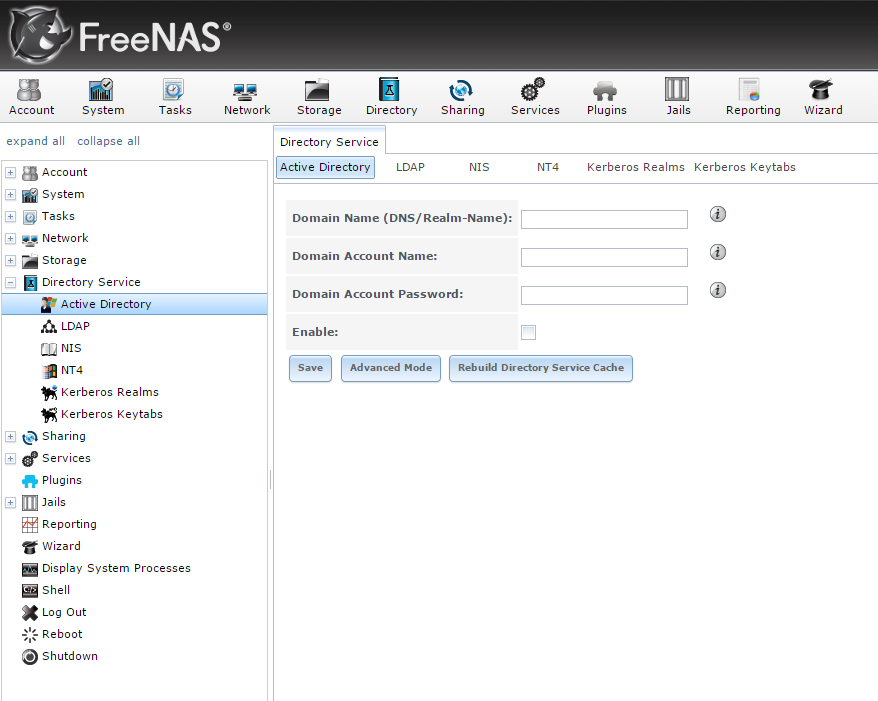Image resolution: width=878 pixels, height=701 pixels.
Task: Open the Storage toolbar icon
Action: 319,97
